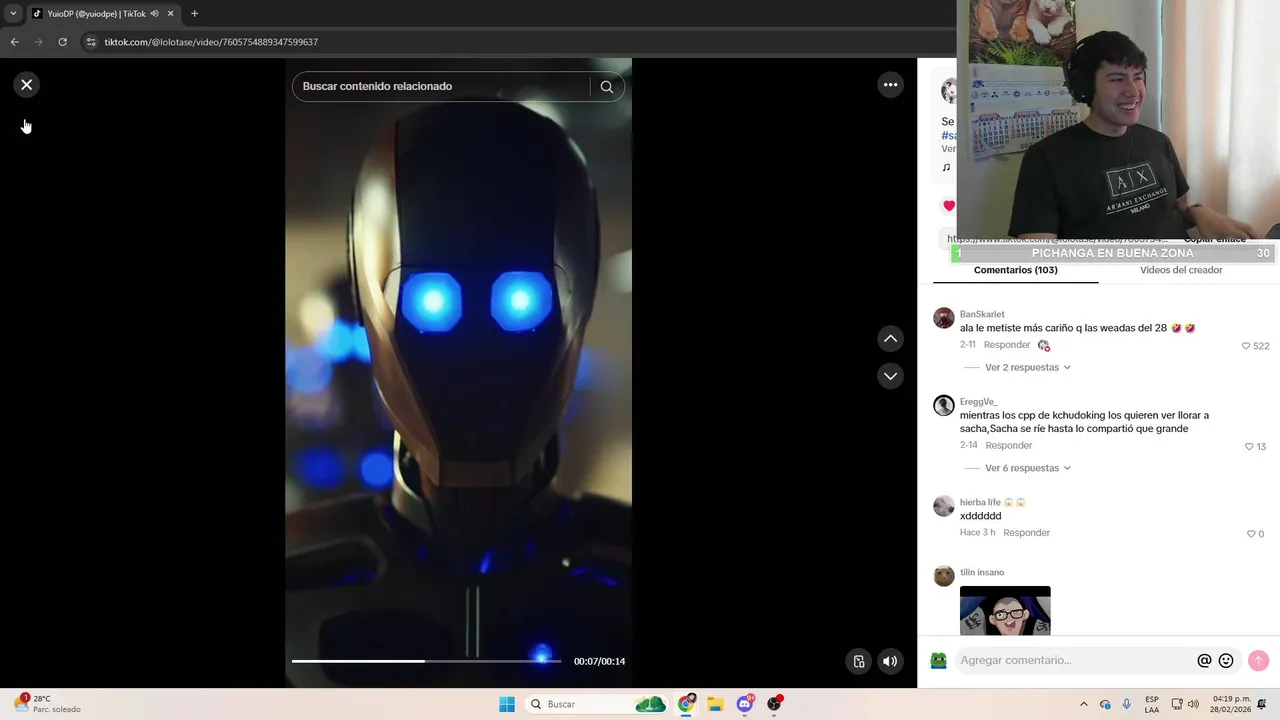
Task: Open OBS Studio from the taskbar
Action: 774,704
